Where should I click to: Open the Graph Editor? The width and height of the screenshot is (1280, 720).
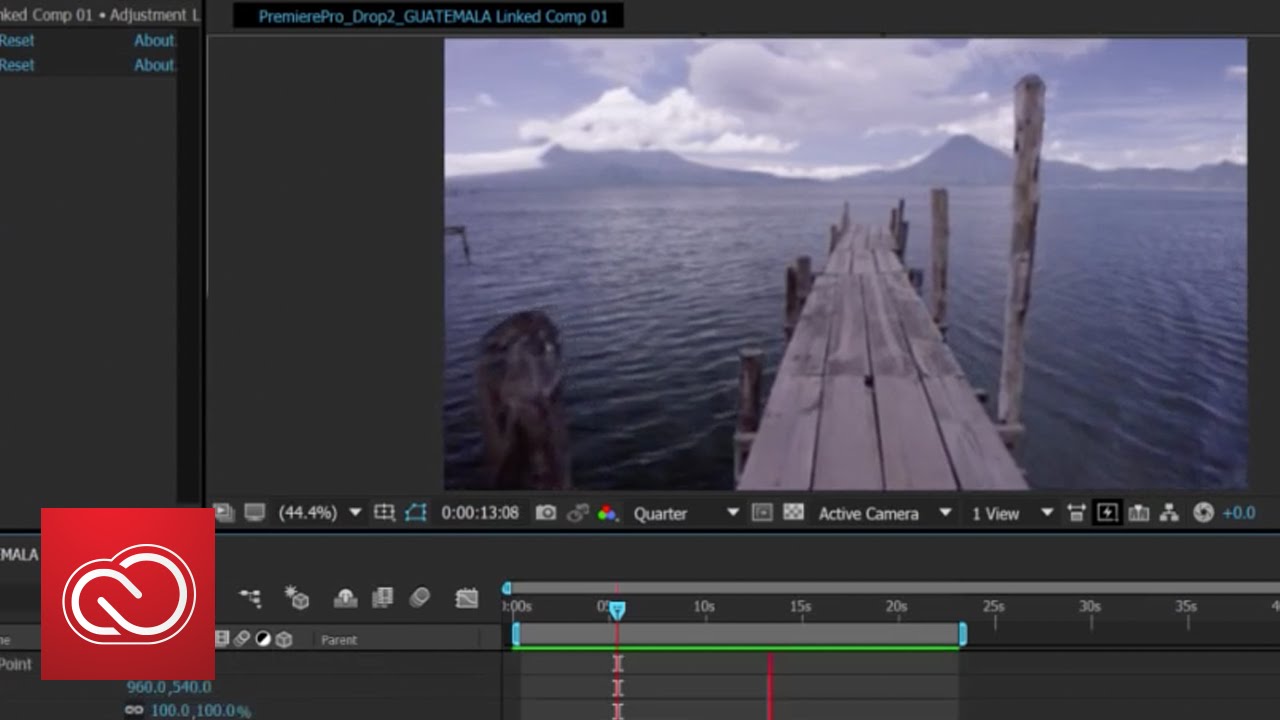pyautogui.click(x=467, y=596)
